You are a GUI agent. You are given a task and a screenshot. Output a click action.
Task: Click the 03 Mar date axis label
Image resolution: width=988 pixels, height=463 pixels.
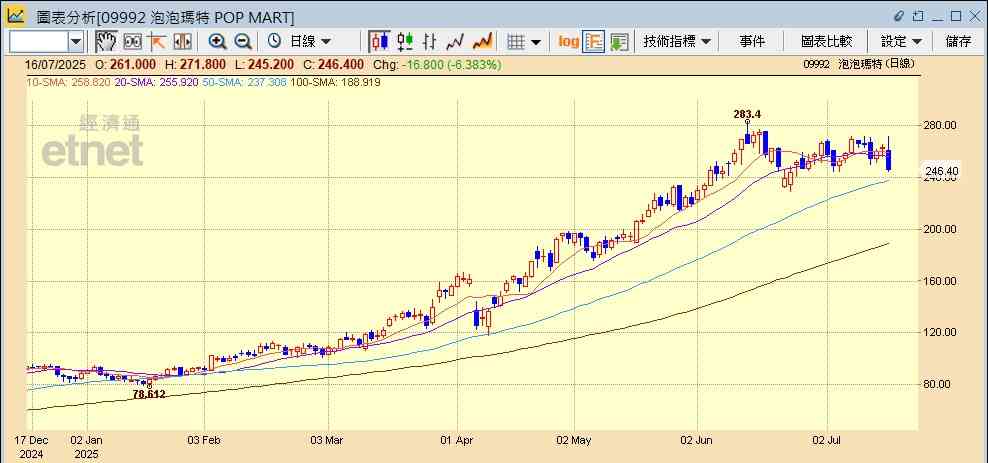[328, 440]
